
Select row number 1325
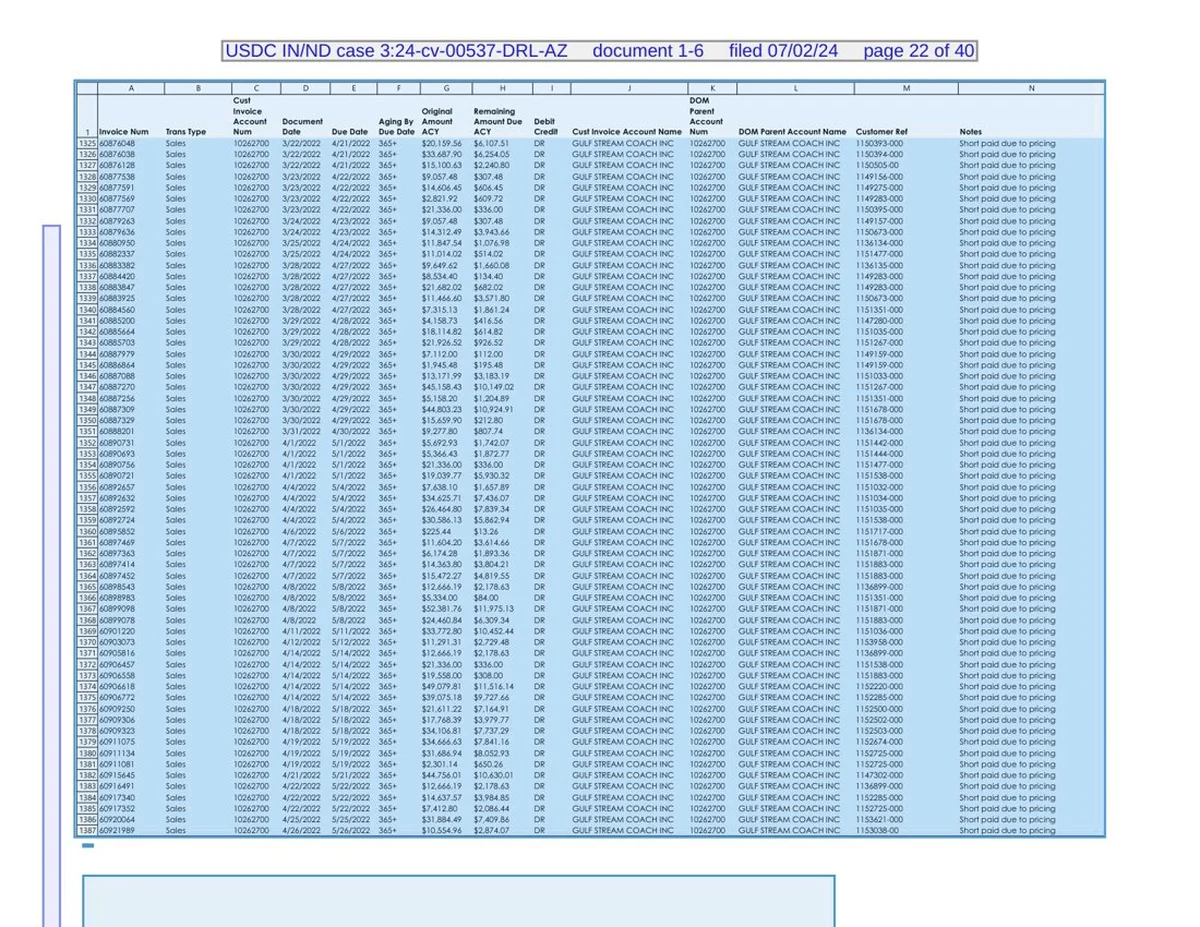click(87, 143)
